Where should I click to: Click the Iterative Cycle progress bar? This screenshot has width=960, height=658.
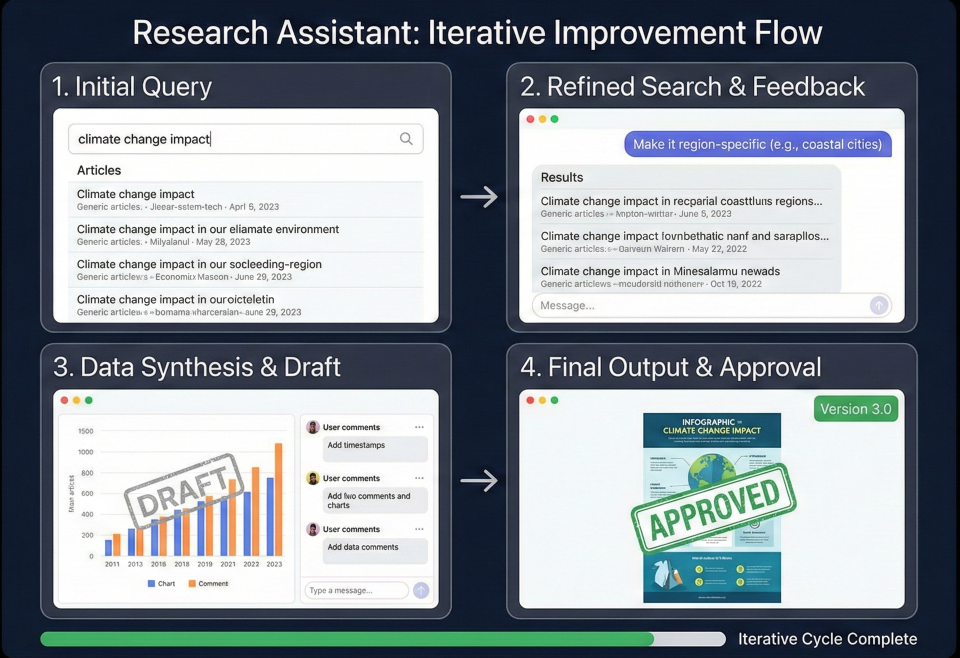pyautogui.click(x=382, y=639)
